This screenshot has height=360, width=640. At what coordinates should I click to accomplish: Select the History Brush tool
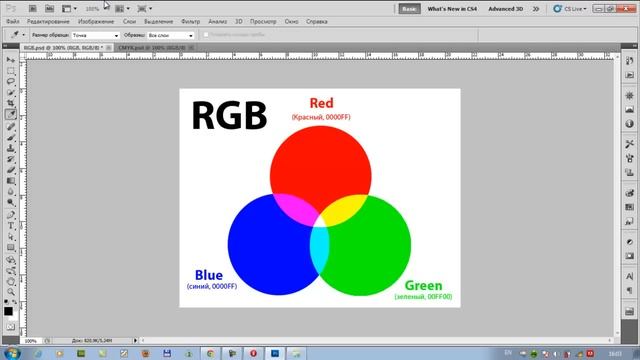pos(11,159)
